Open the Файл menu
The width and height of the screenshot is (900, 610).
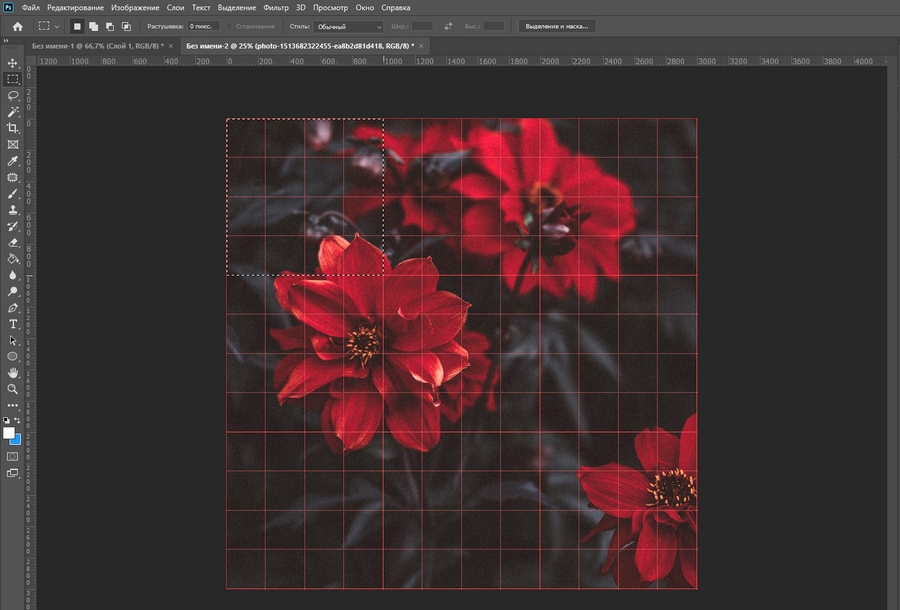(30, 8)
